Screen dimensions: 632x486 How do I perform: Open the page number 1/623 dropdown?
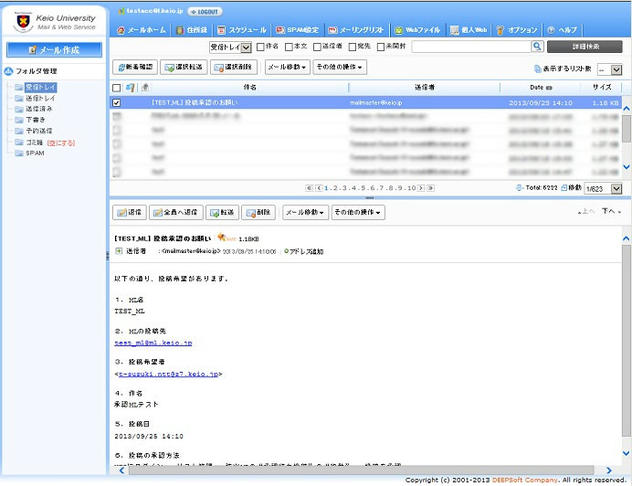602,188
